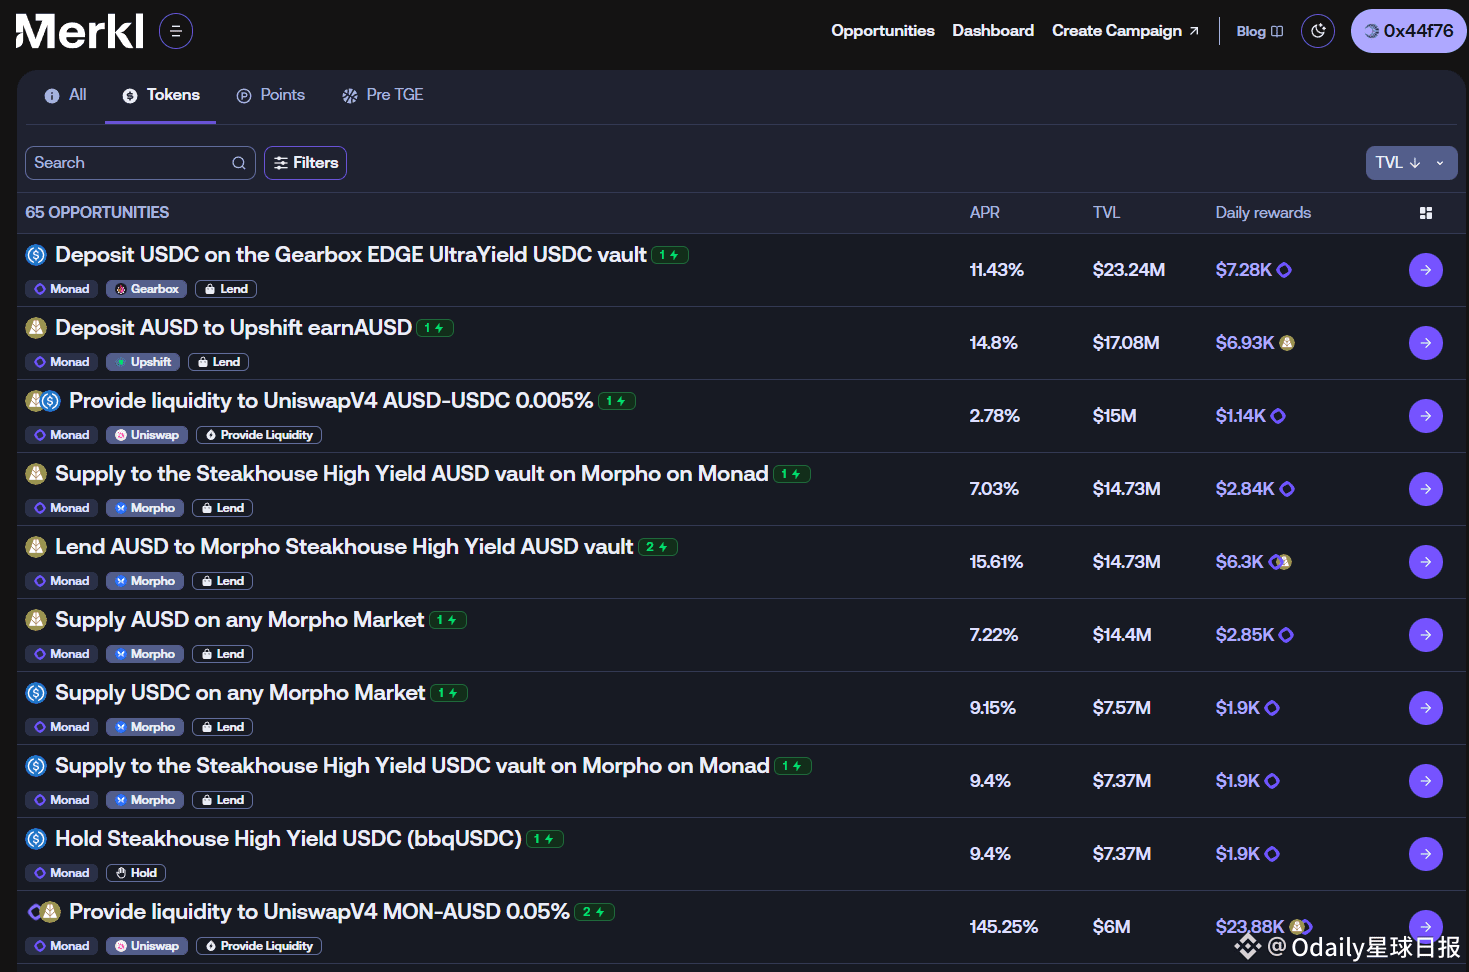The width and height of the screenshot is (1469, 972).
Task: Click the search magnifier icon
Action: click(x=239, y=163)
